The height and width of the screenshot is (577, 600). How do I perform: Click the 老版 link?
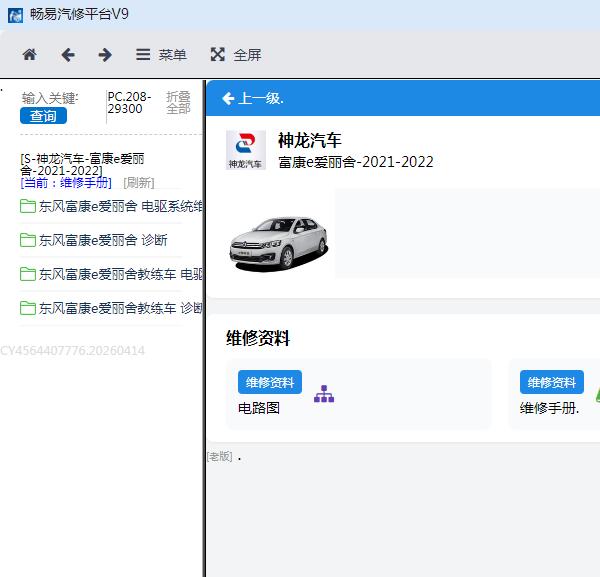220,456
